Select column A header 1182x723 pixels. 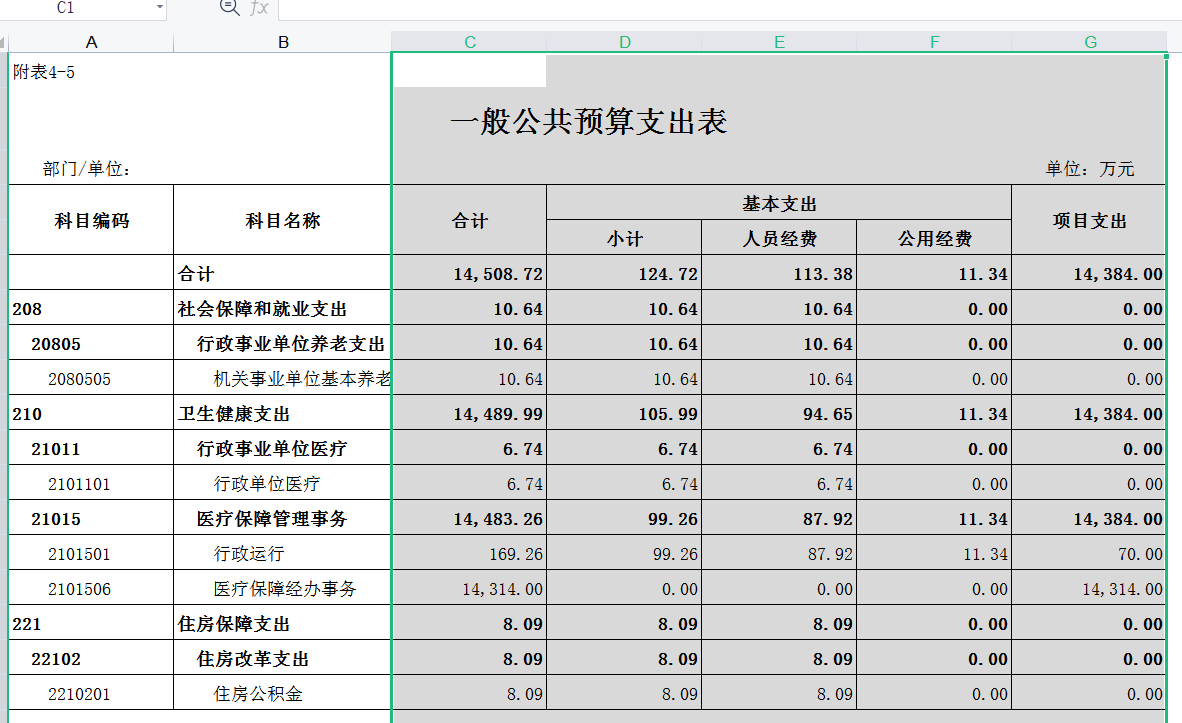(x=91, y=42)
